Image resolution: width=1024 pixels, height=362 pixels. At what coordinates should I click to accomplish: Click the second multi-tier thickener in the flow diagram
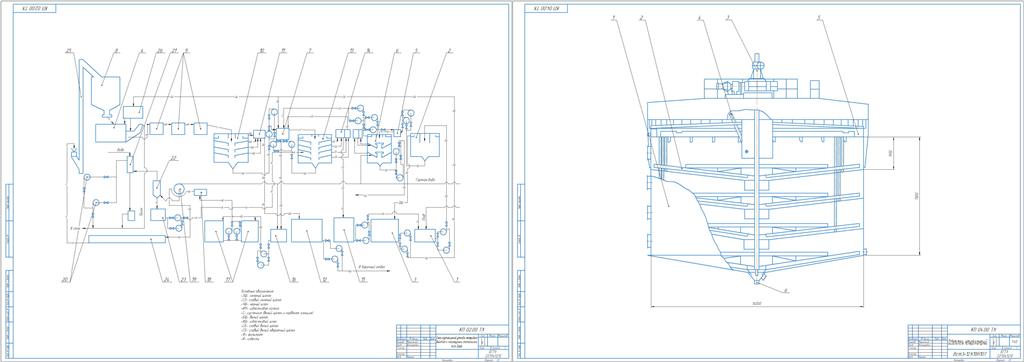[x=315, y=150]
